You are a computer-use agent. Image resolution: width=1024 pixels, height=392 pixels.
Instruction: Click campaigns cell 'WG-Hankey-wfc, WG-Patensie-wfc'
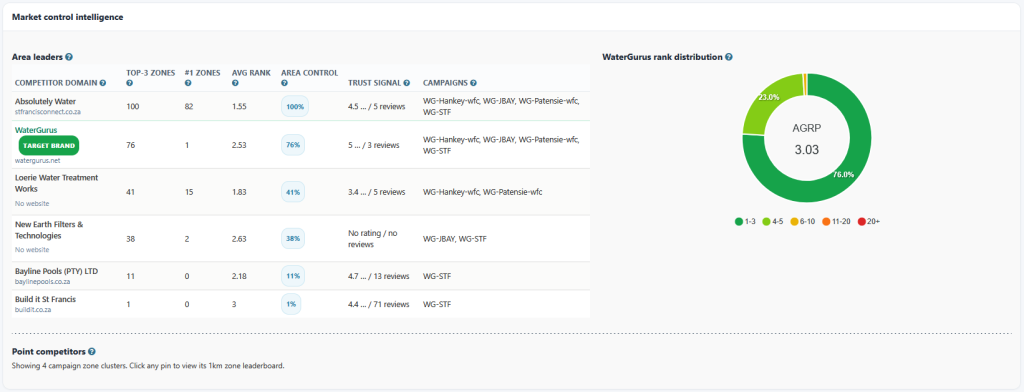point(483,192)
